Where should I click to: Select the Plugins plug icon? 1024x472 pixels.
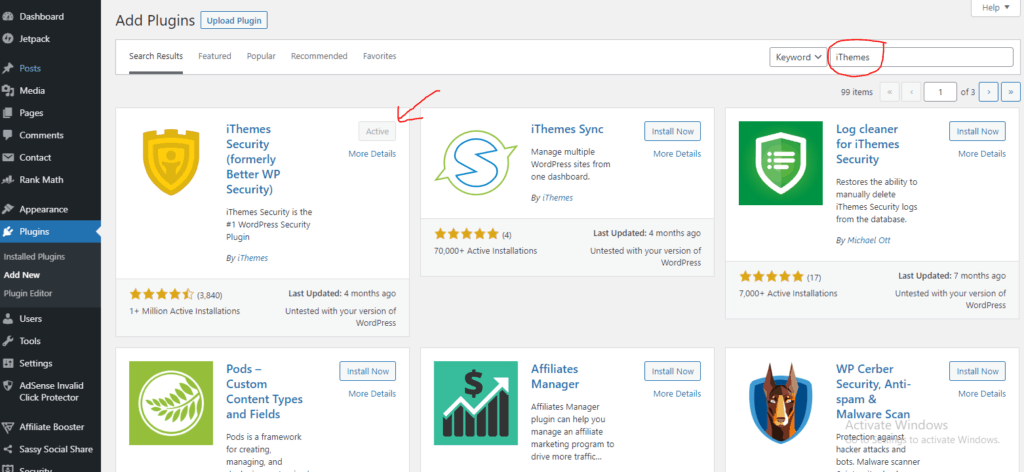8,232
